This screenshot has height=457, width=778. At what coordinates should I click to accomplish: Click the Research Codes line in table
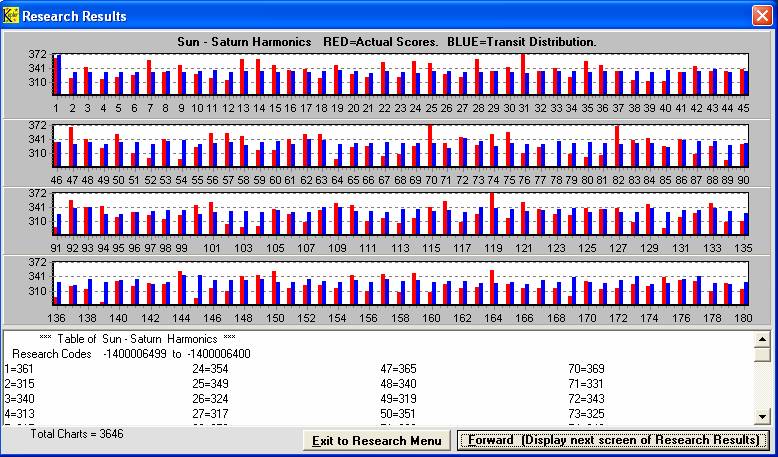point(131,353)
